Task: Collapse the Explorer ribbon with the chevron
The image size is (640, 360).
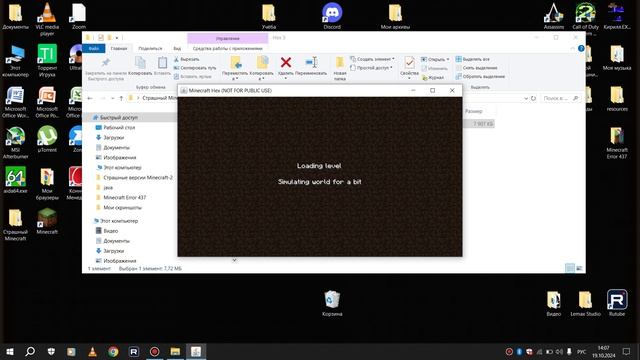Action: (x=572, y=49)
